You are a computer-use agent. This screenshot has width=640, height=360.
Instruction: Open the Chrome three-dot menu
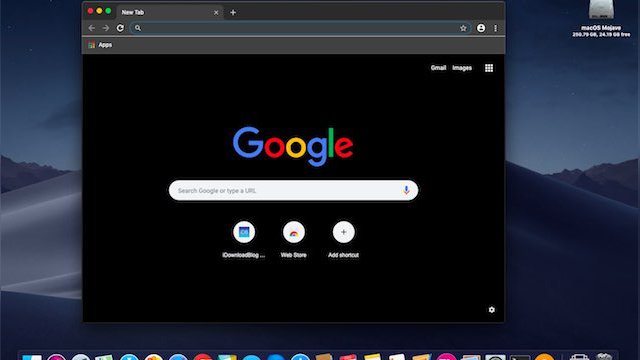pyautogui.click(x=496, y=28)
